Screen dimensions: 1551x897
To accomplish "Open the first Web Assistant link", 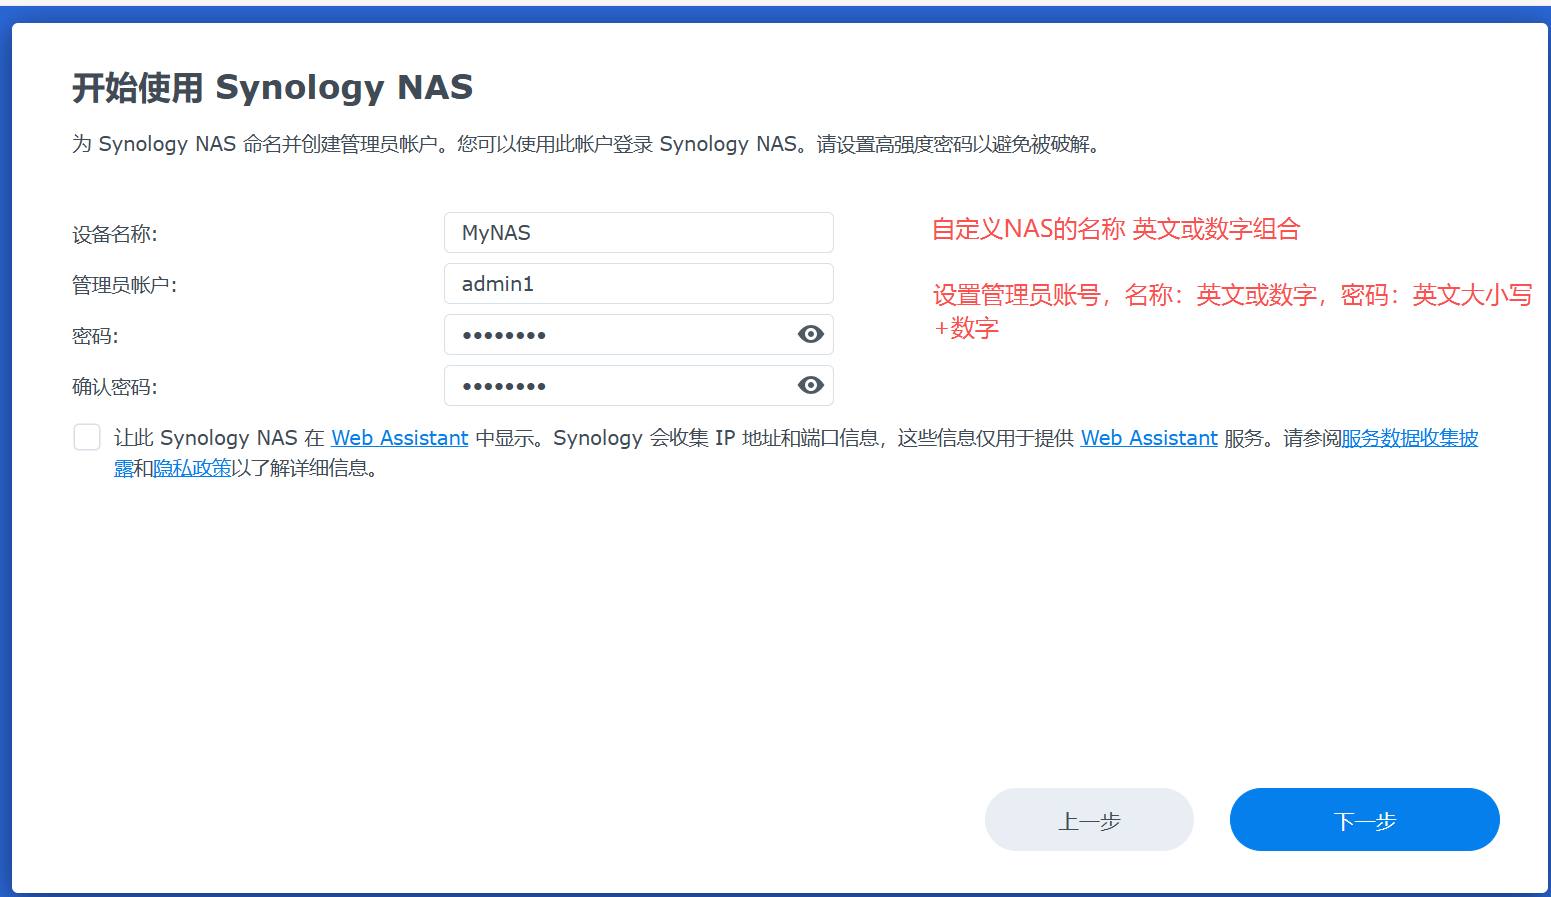I will [x=400, y=438].
